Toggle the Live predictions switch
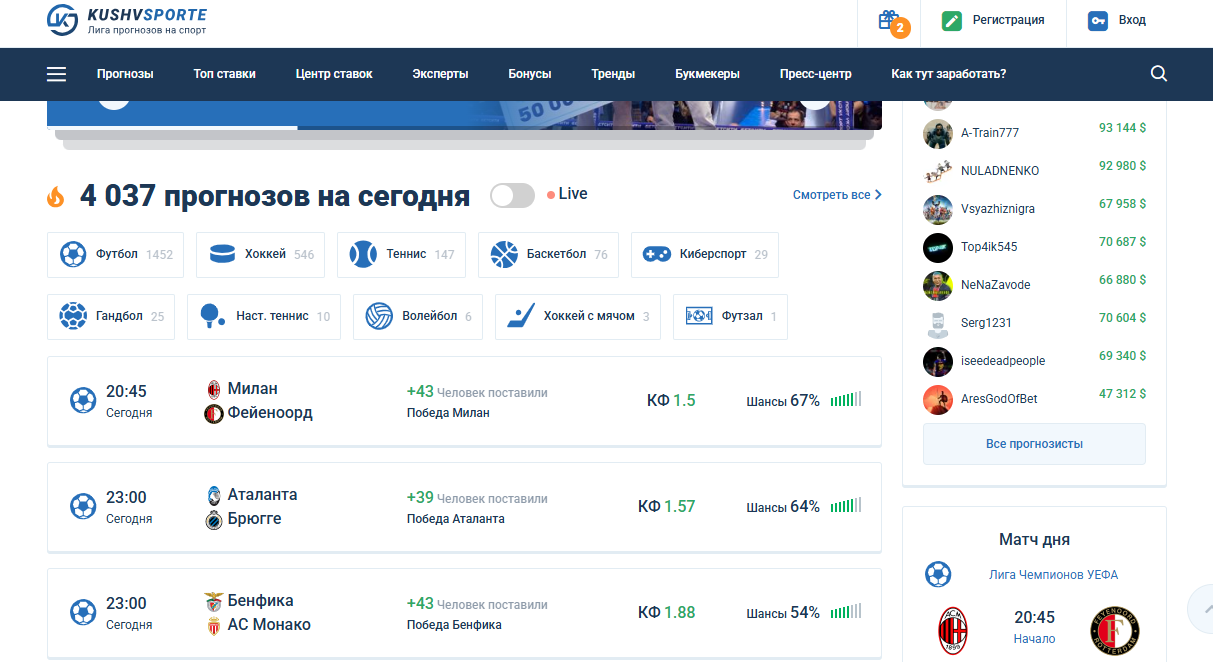Viewport: 1213px width, 662px height. (x=512, y=195)
